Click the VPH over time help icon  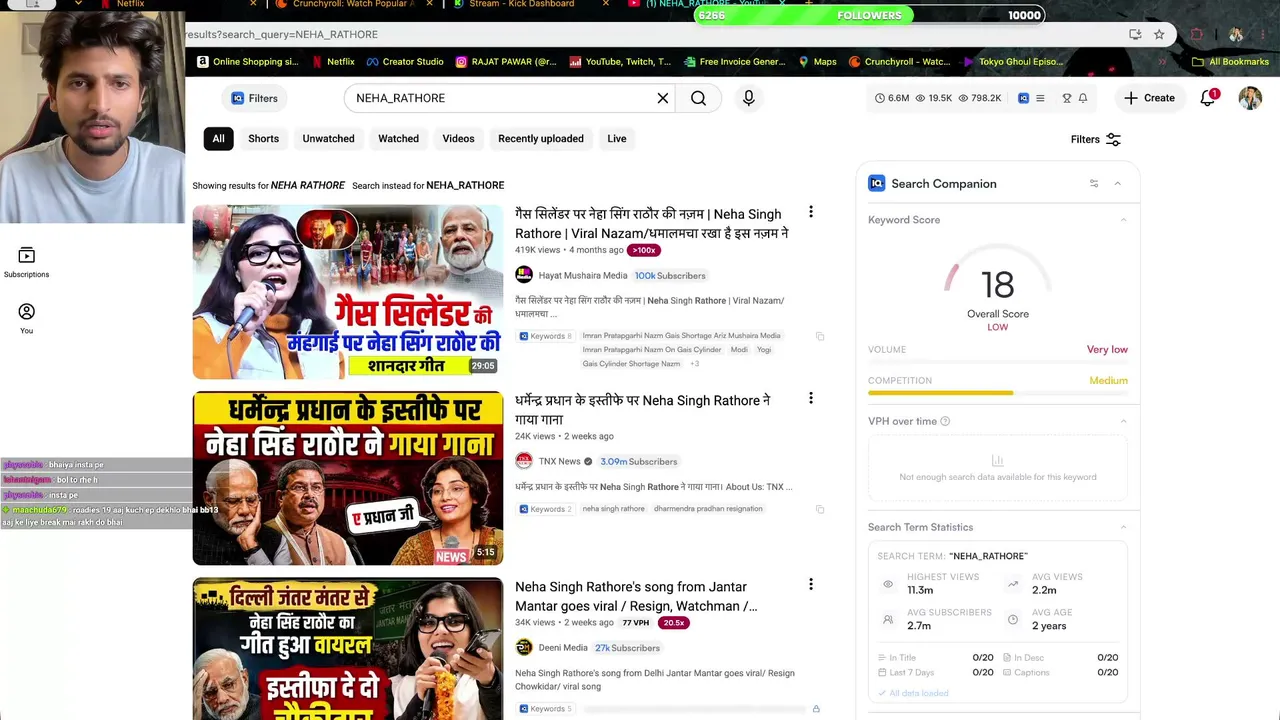pyautogui.click(x=945, y=421)
